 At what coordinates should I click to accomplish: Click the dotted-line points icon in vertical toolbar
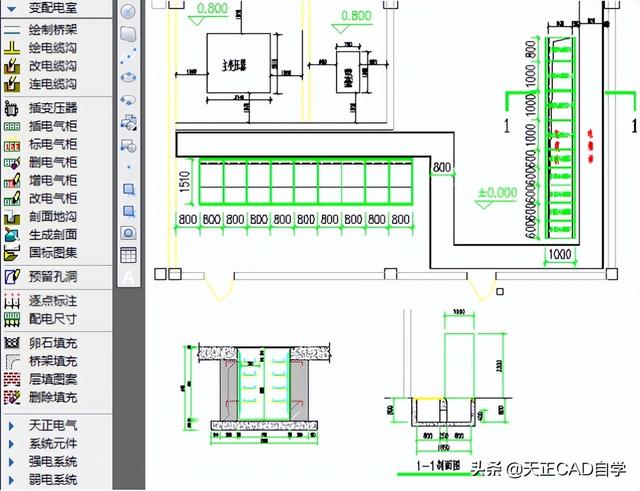tap(128, 56)
